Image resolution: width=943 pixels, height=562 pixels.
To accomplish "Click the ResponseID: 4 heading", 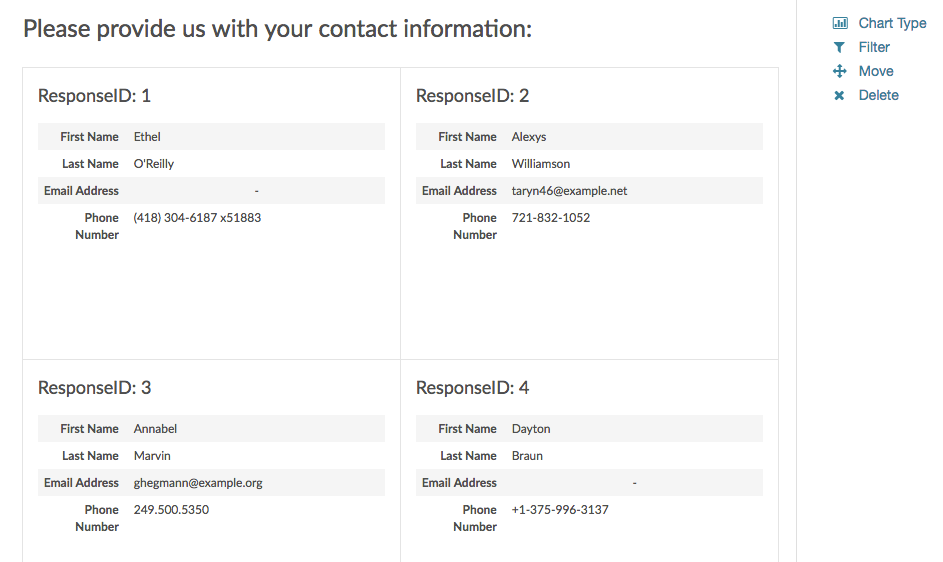I will (x=472, y=388).
